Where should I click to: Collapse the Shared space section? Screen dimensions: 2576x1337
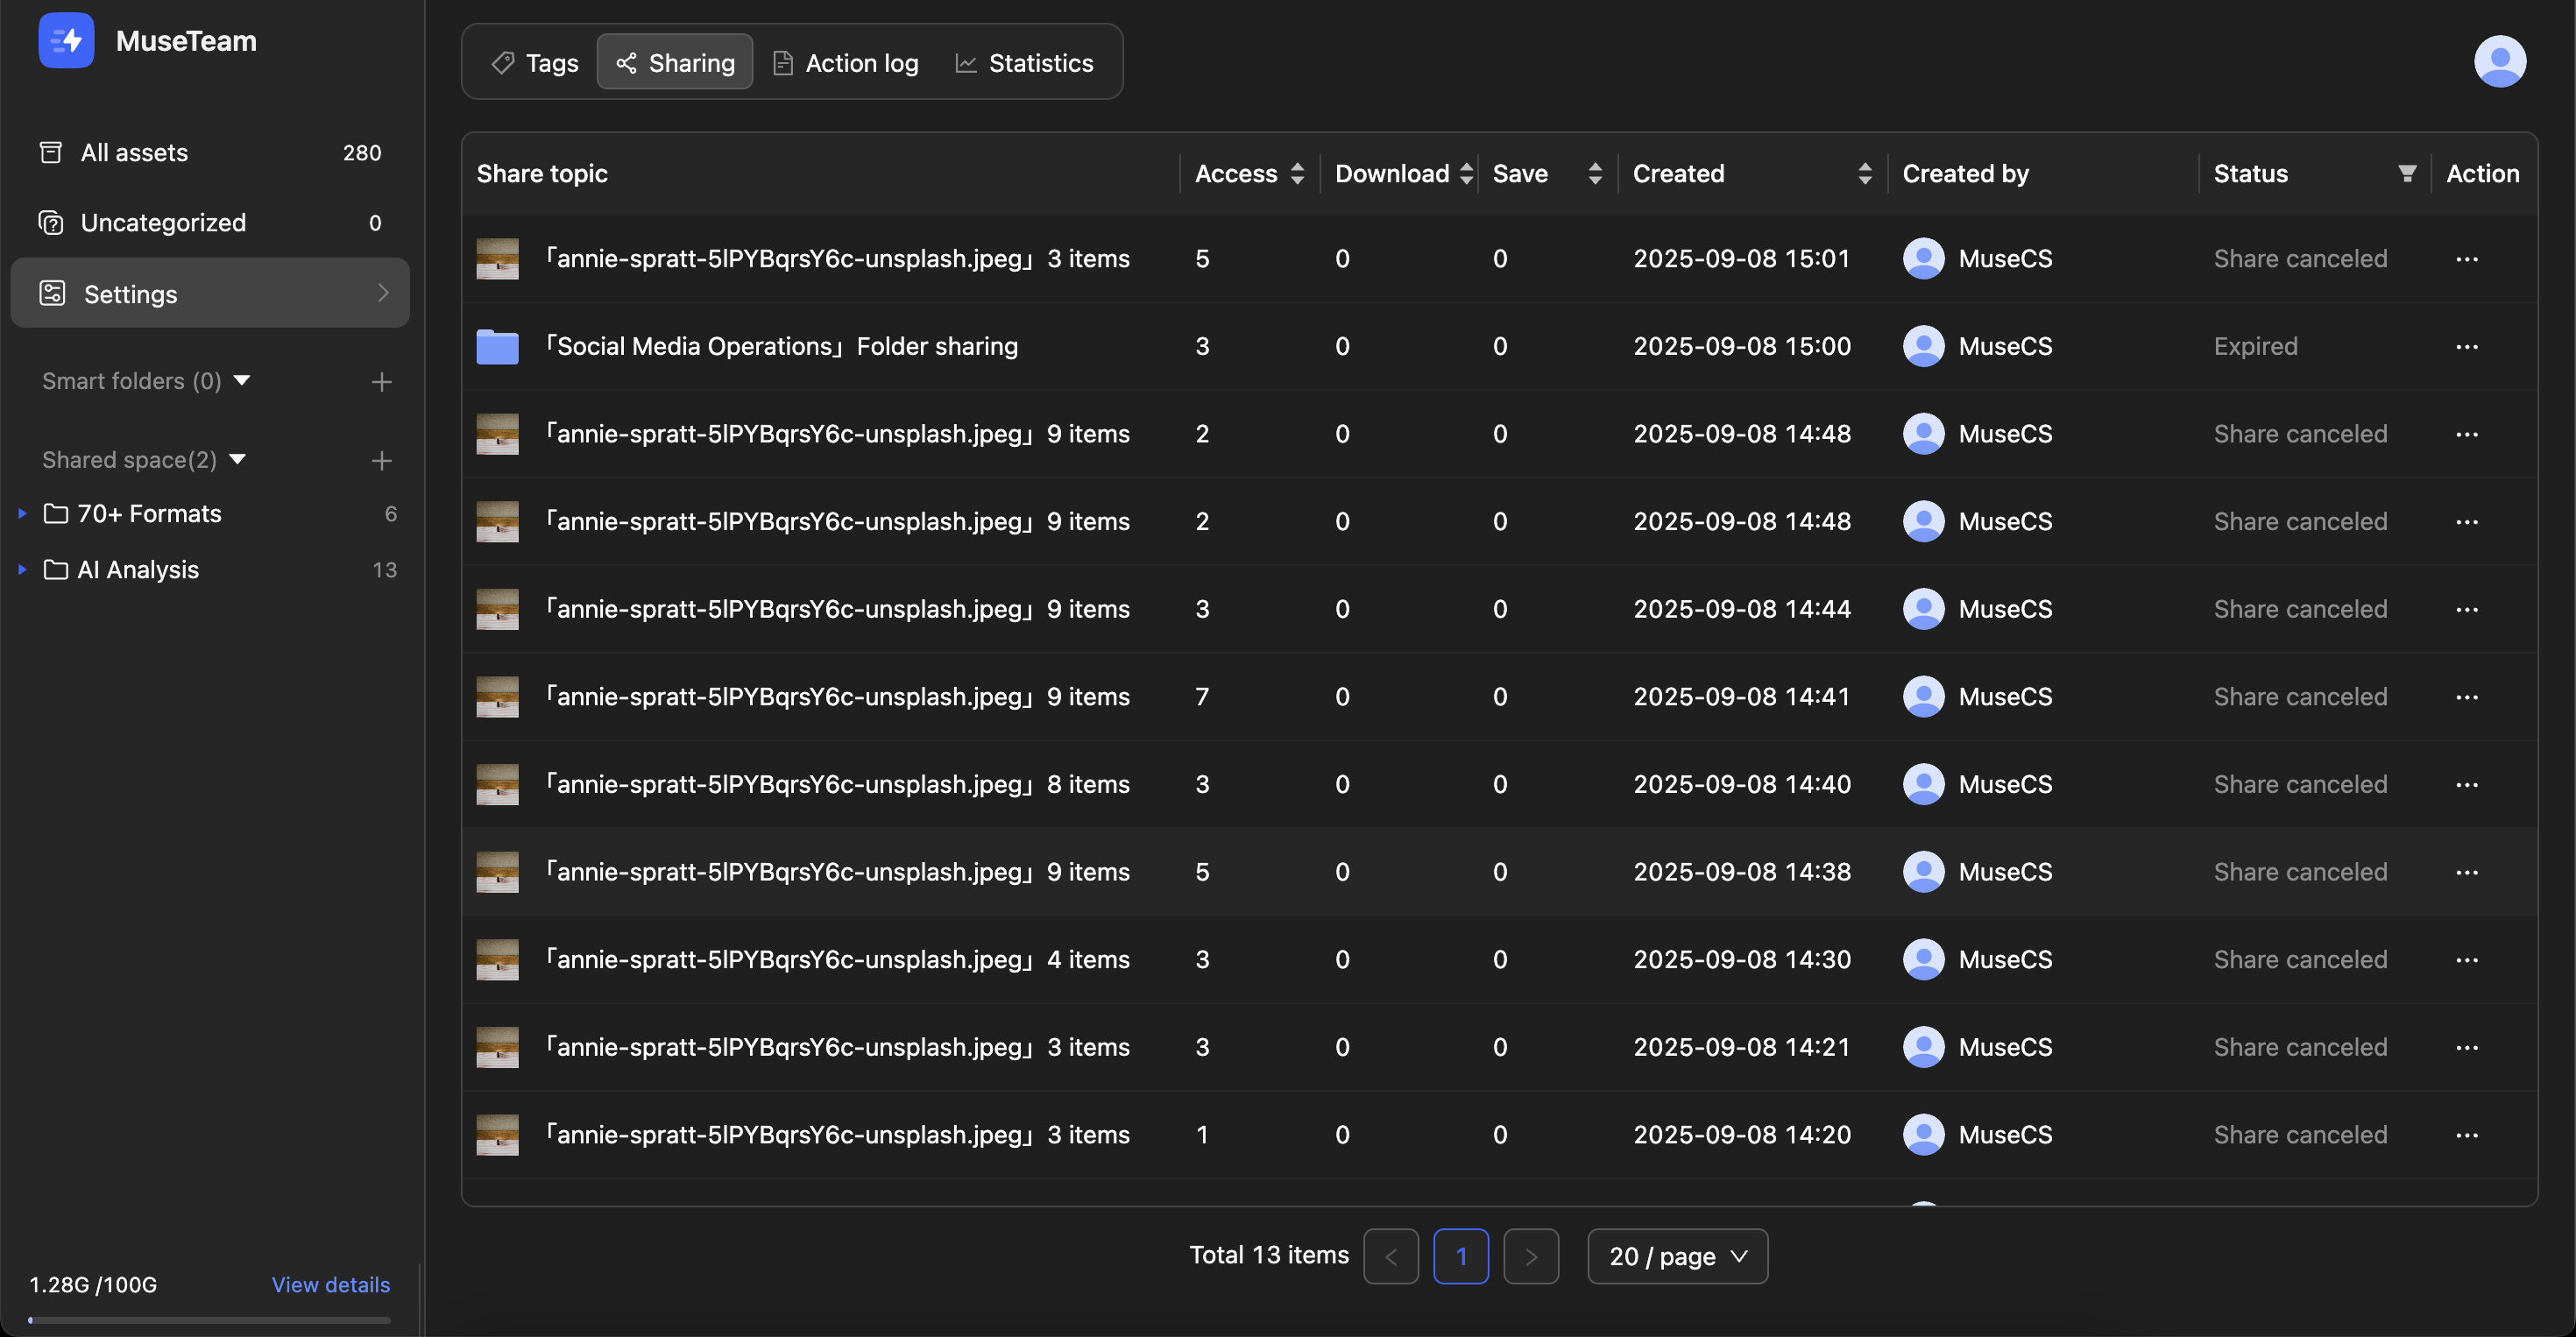coord(238,460)
